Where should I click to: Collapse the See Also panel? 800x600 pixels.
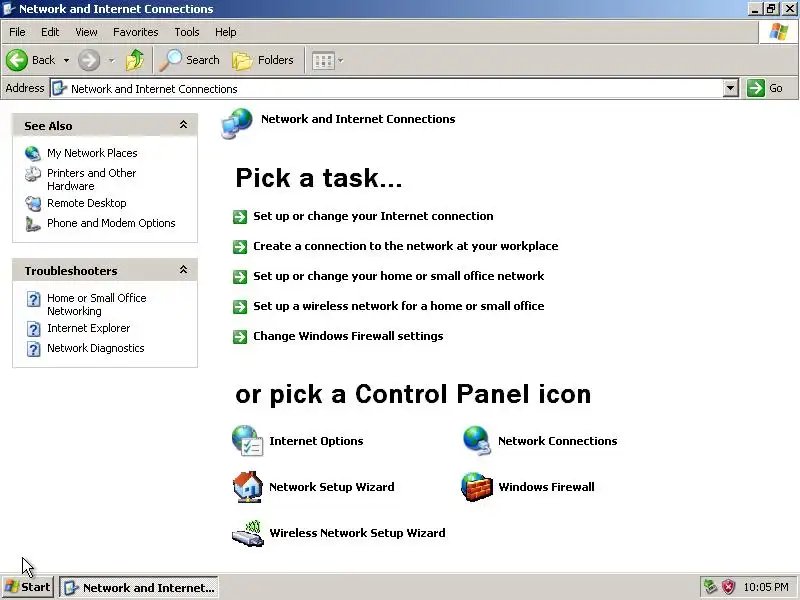(183, 125)
